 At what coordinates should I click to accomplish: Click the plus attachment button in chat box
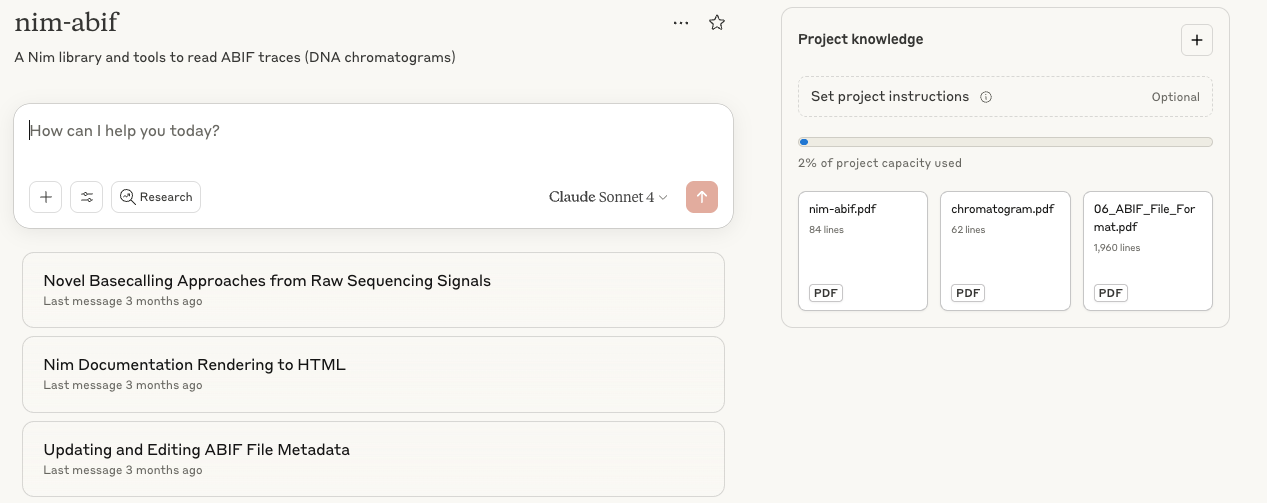(x=45, y=197)
